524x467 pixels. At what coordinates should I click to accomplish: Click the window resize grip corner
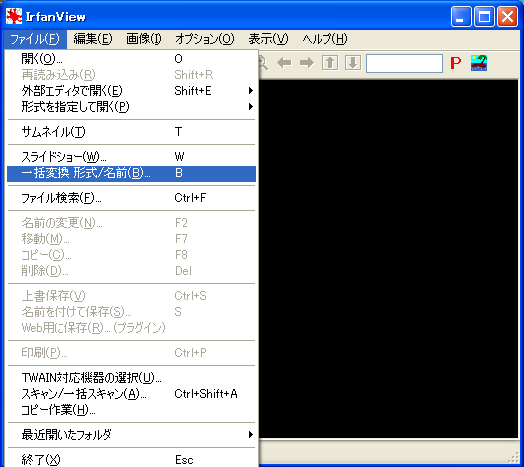click(x=512, y=457)
